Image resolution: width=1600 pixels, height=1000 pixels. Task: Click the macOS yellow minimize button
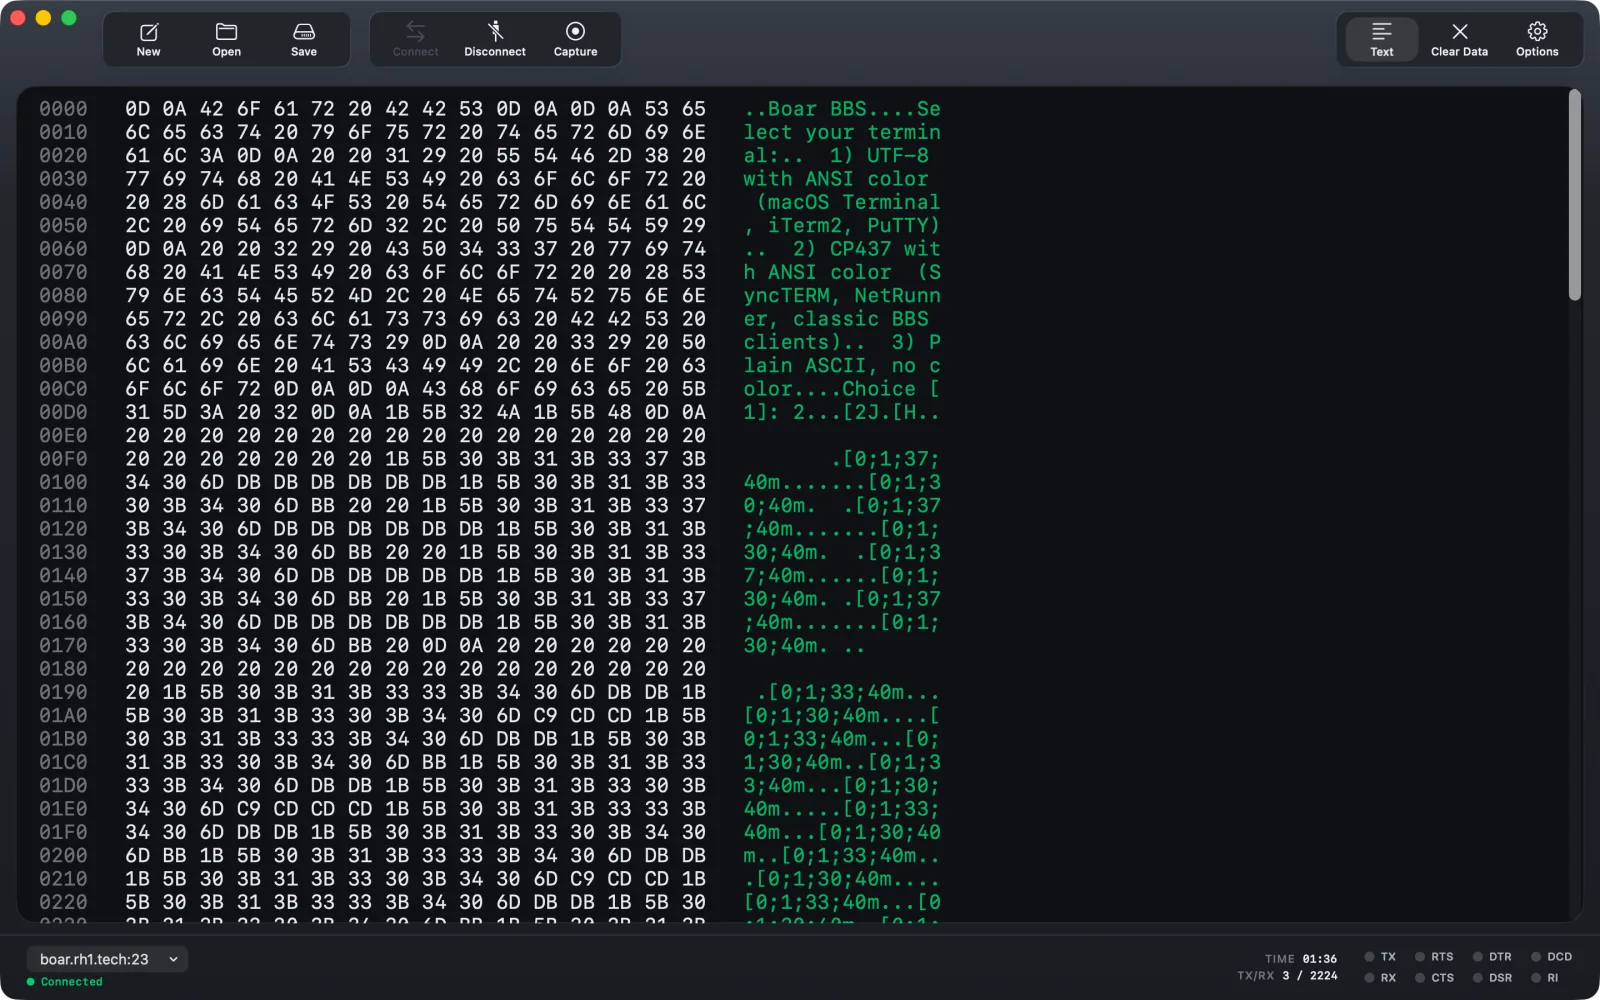point(43,18)
